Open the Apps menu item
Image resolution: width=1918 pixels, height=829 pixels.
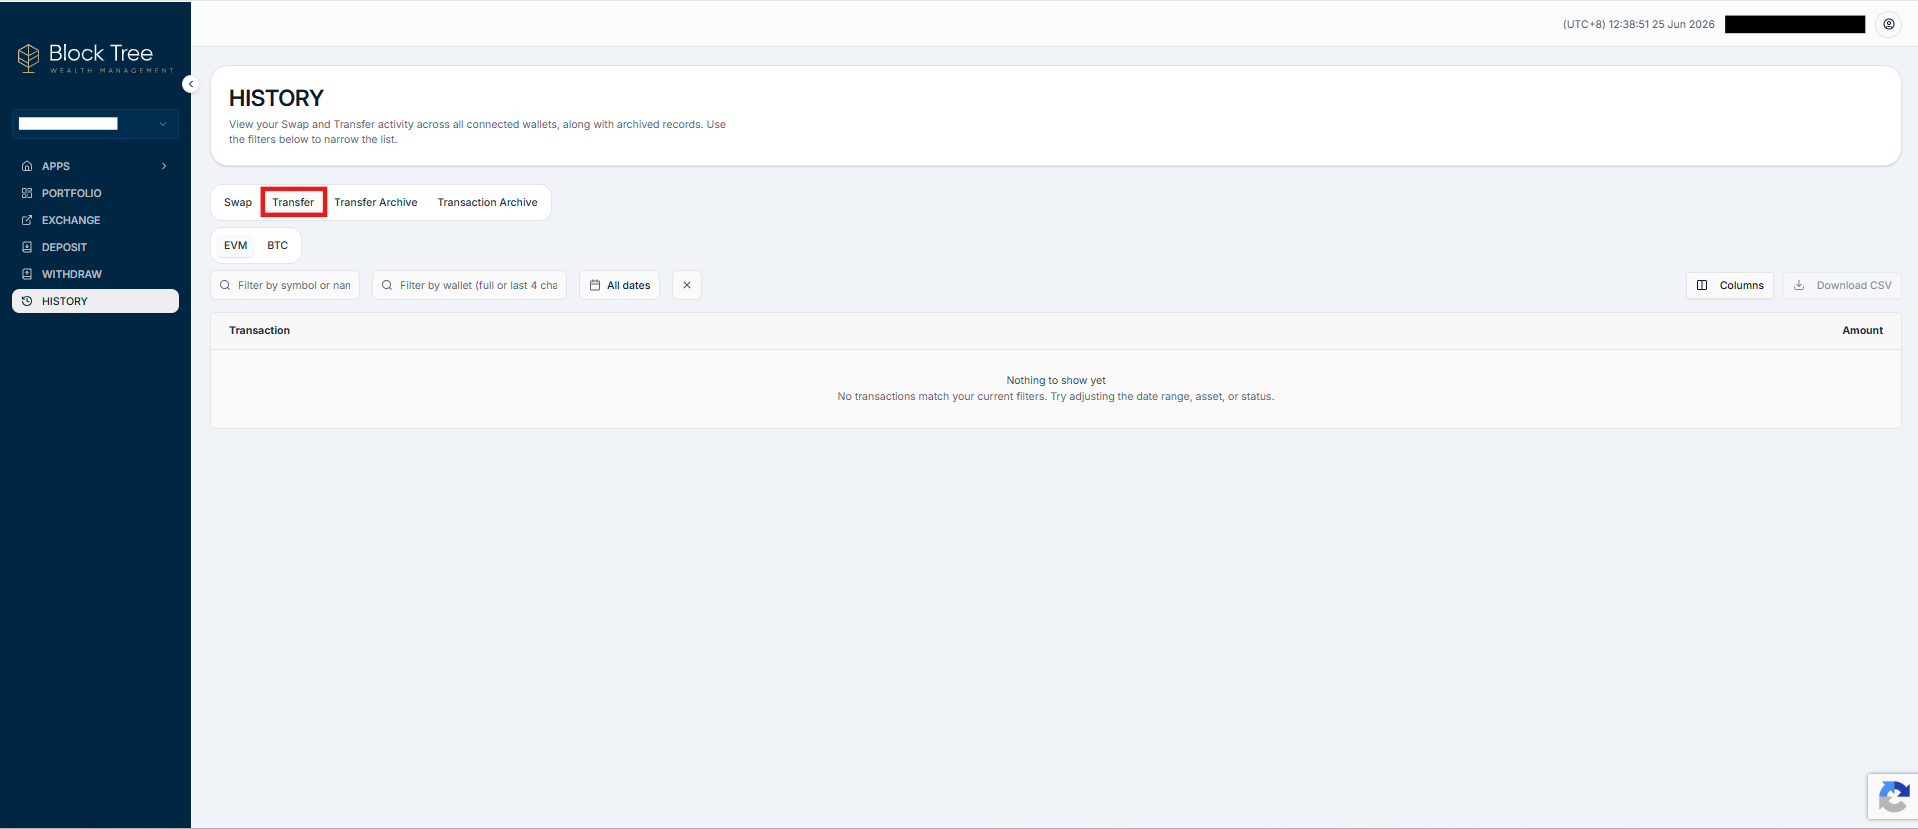point(95,166)
